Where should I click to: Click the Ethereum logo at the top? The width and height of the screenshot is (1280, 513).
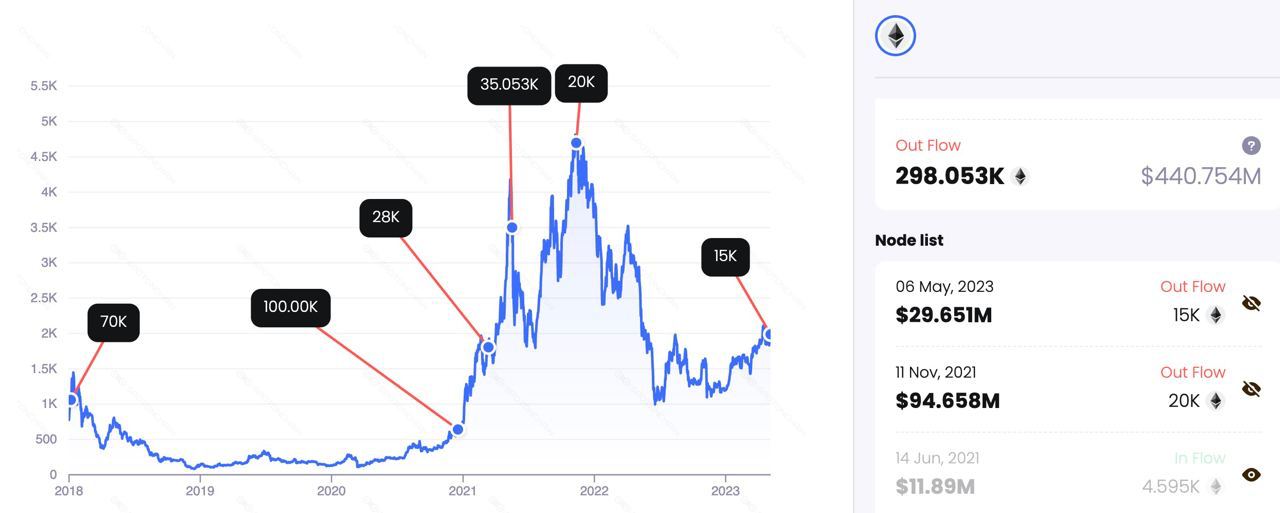tap(896, 36)
